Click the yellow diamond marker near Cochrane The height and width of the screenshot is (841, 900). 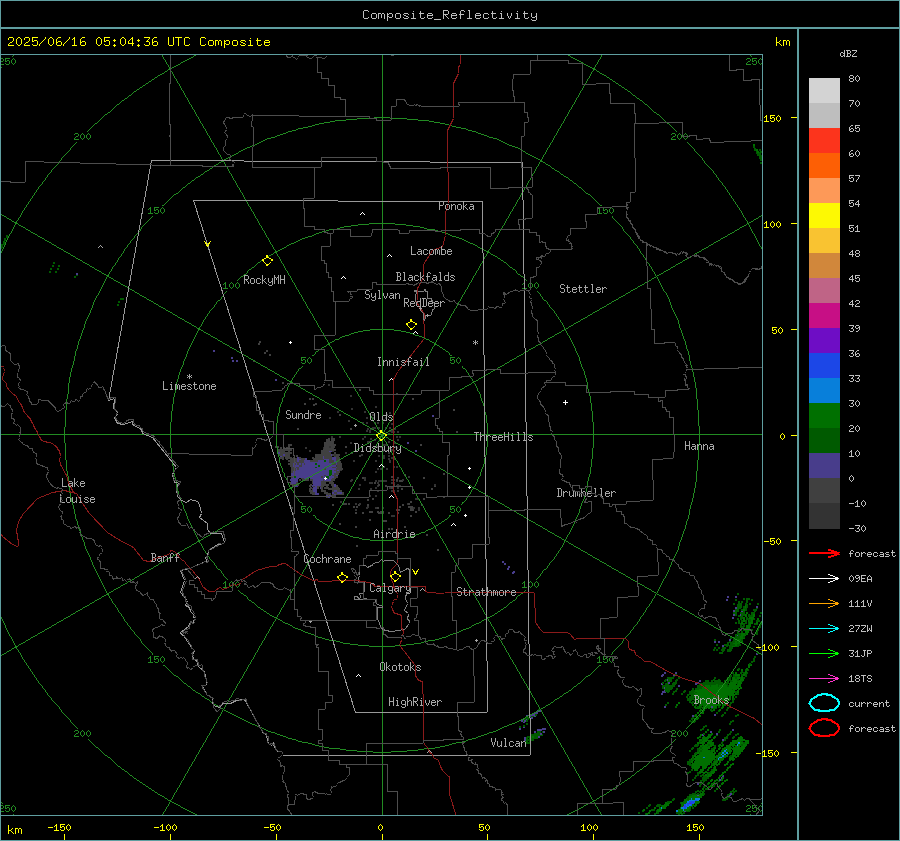point(342,578)
